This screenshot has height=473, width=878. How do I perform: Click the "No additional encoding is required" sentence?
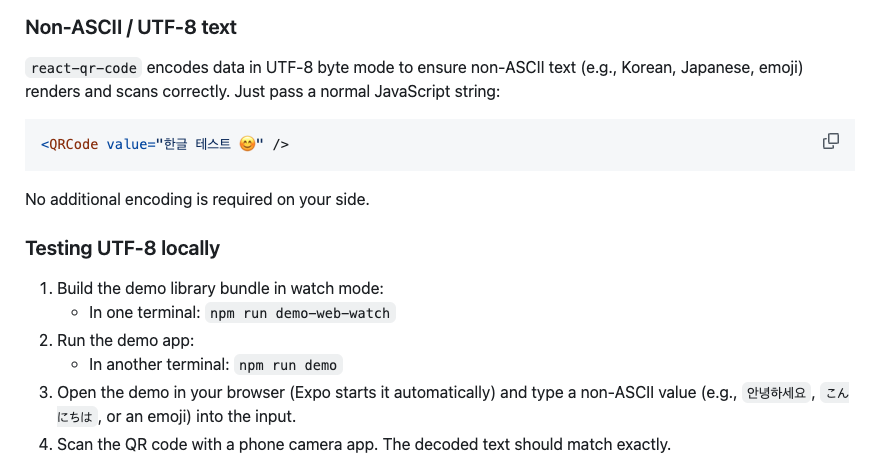[x=197, y=199]
